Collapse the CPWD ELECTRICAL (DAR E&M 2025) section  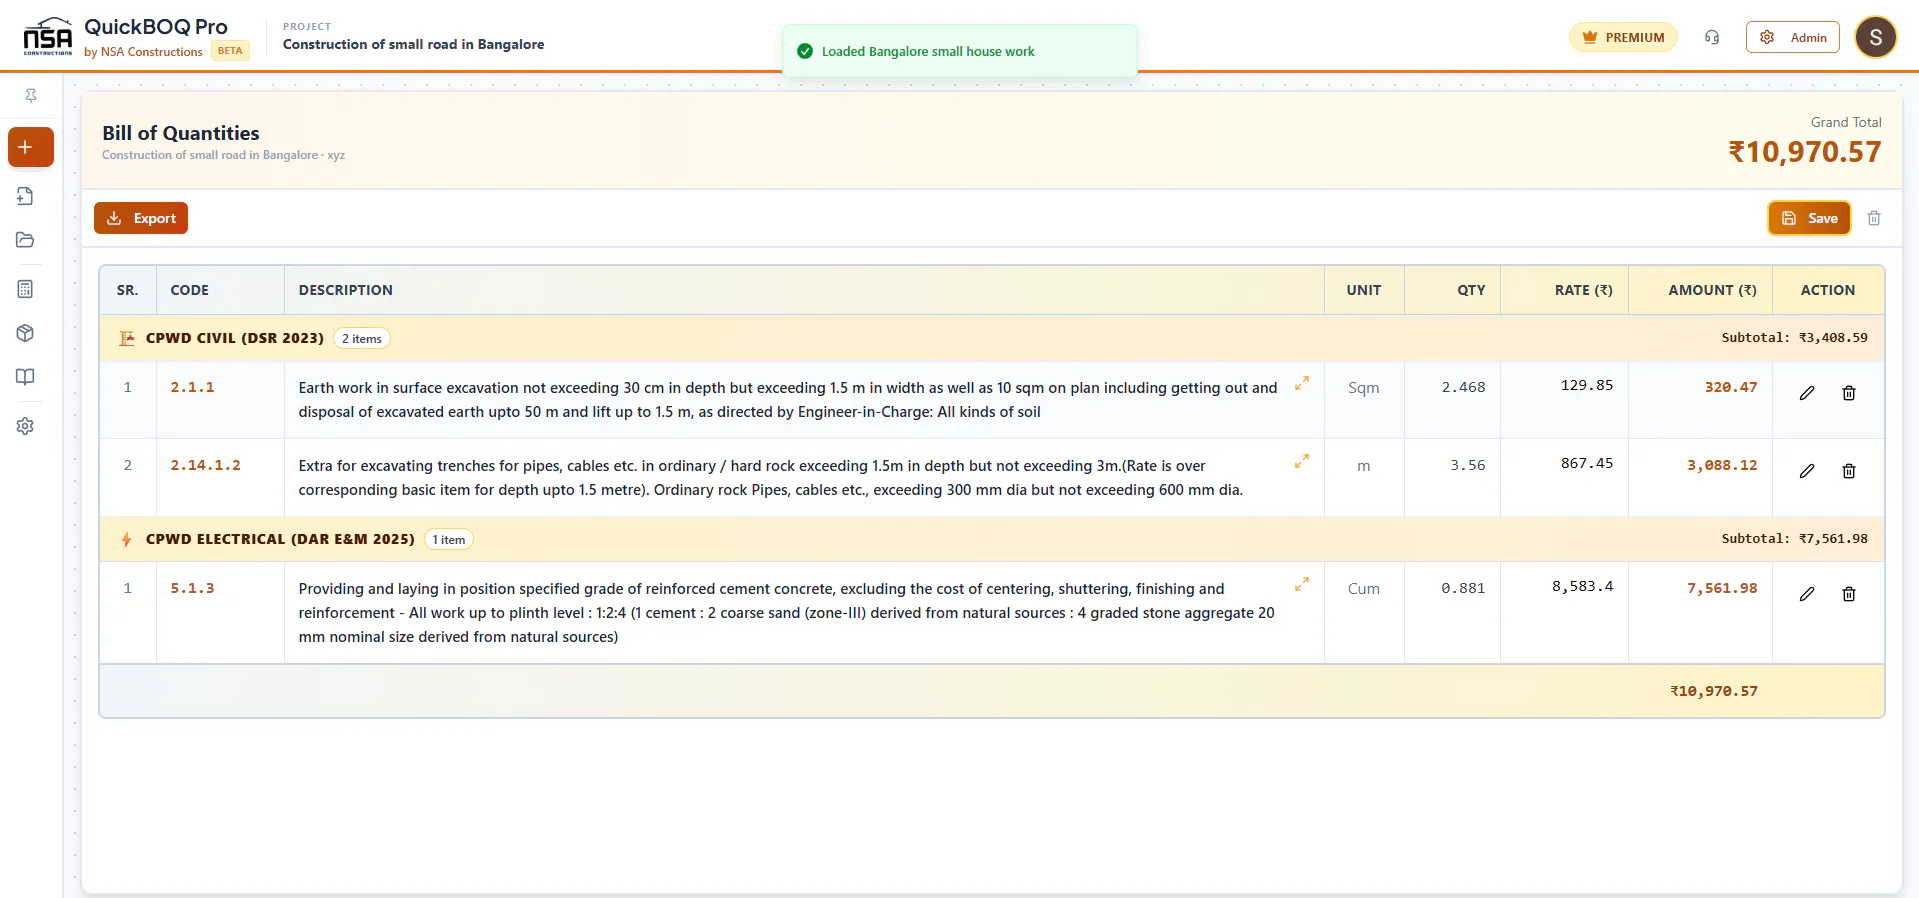[x=992, y=539]
